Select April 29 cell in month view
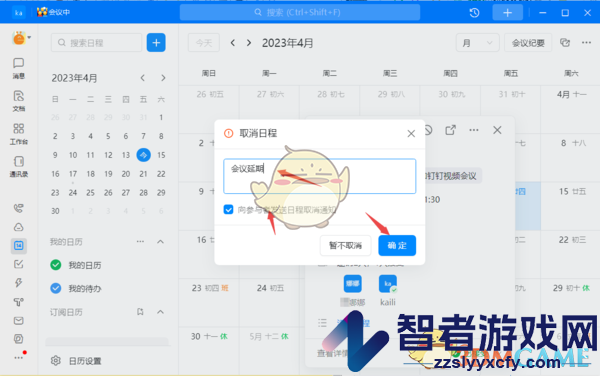Screen dimensions: 600x376 point(570,303)
